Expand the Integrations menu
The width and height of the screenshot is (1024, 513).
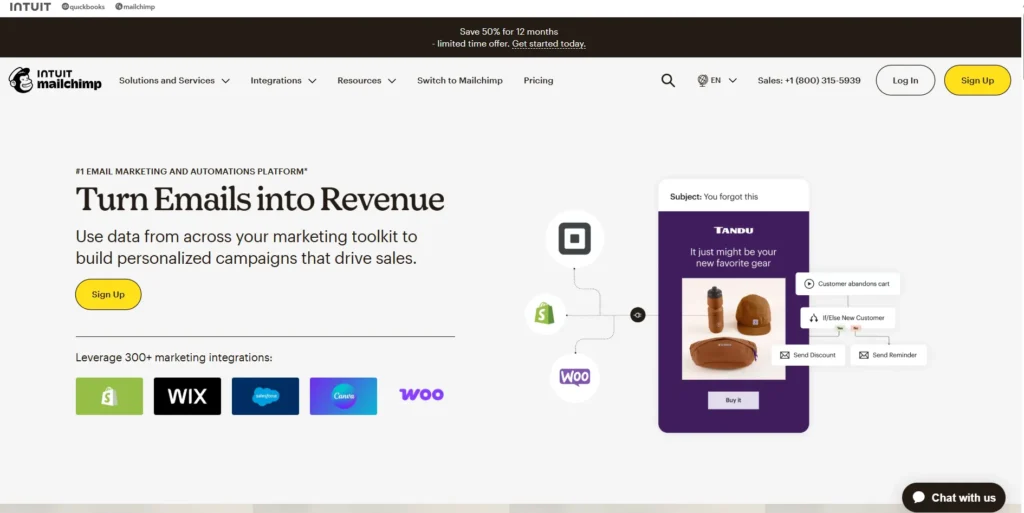[283, 81]
